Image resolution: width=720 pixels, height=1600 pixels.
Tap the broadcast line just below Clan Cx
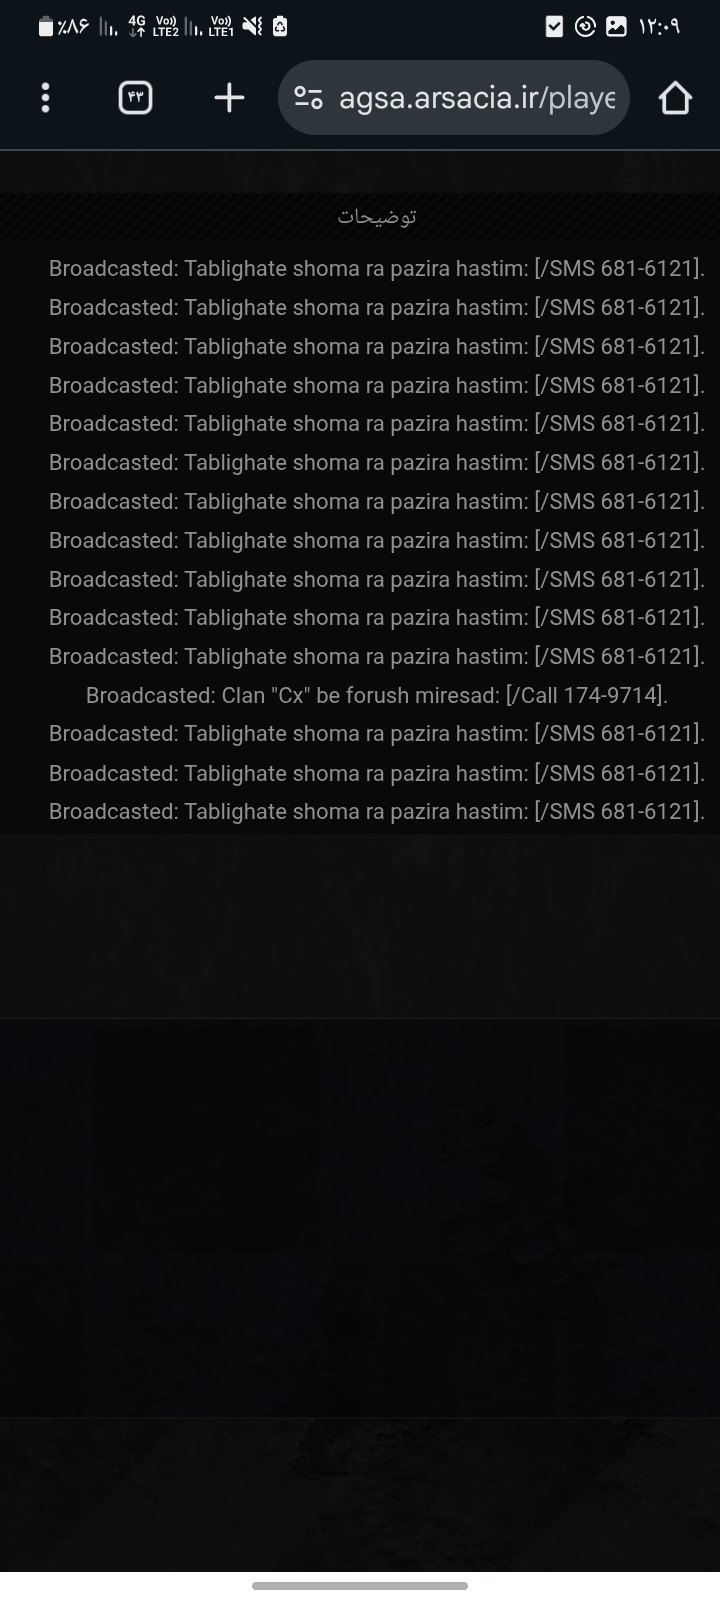[x=377, y=733]
